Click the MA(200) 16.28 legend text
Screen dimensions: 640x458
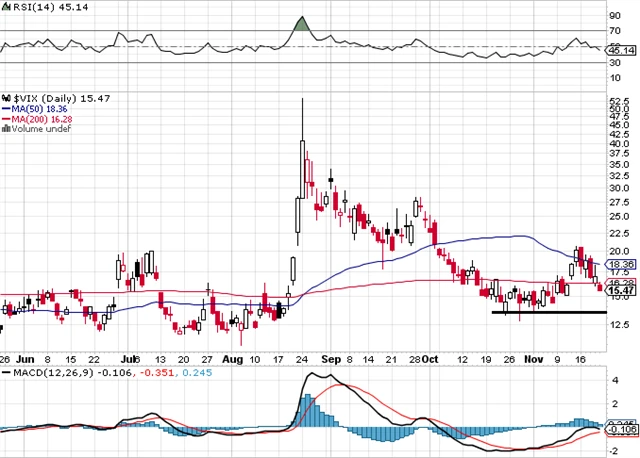click(x=41, y=118)
